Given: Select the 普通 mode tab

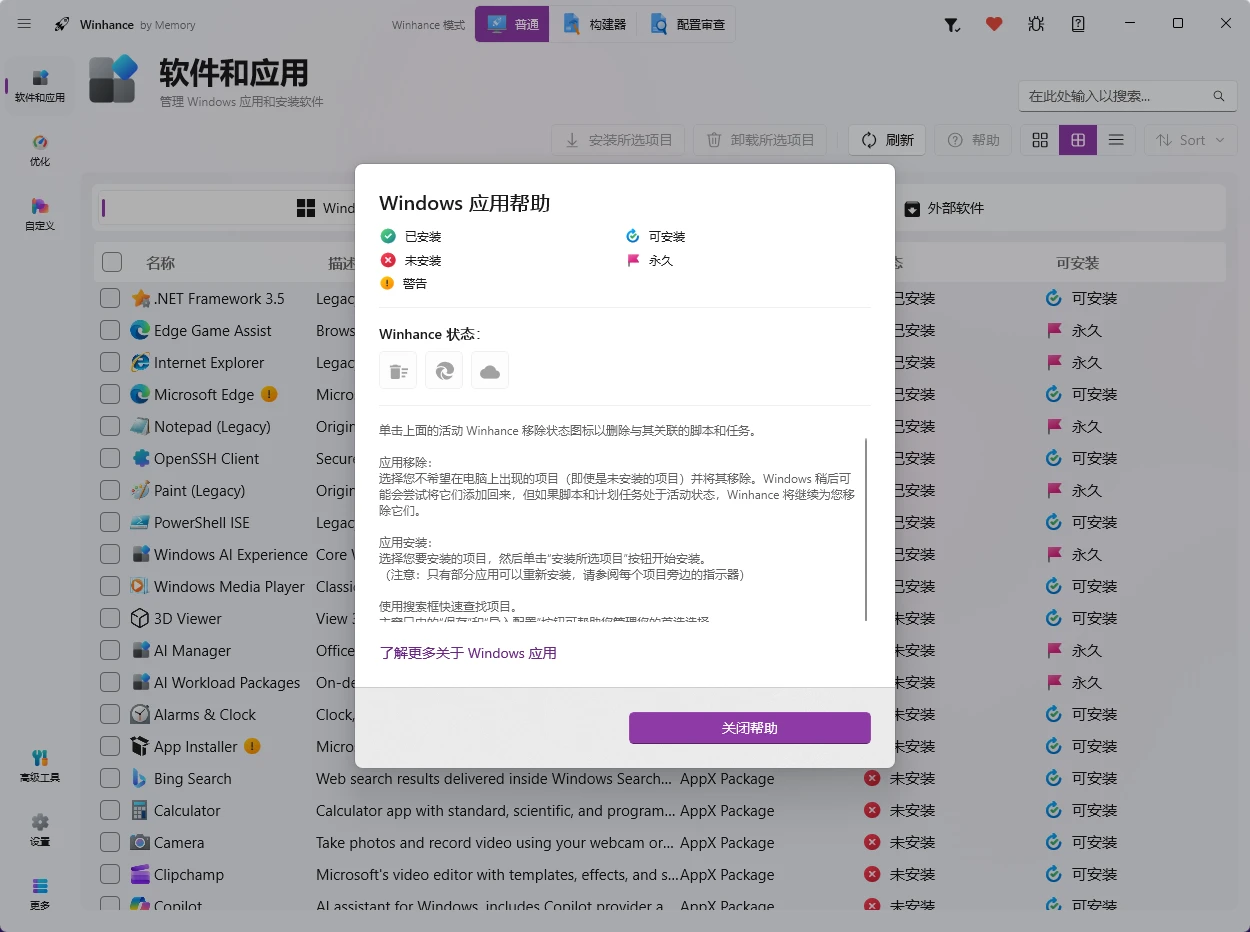Looking at the screenshot, I should pyautogui.click(x=512, y=24).
